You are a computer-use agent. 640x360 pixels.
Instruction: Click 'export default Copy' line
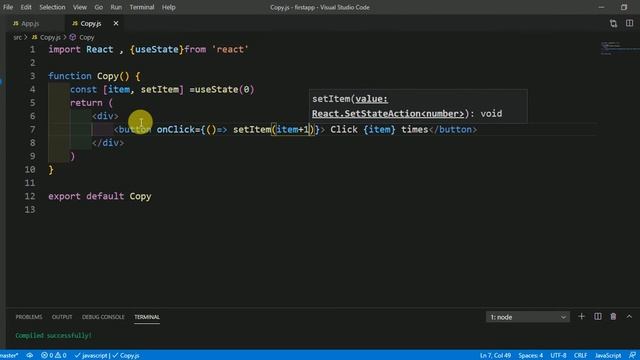coord(100,196)
